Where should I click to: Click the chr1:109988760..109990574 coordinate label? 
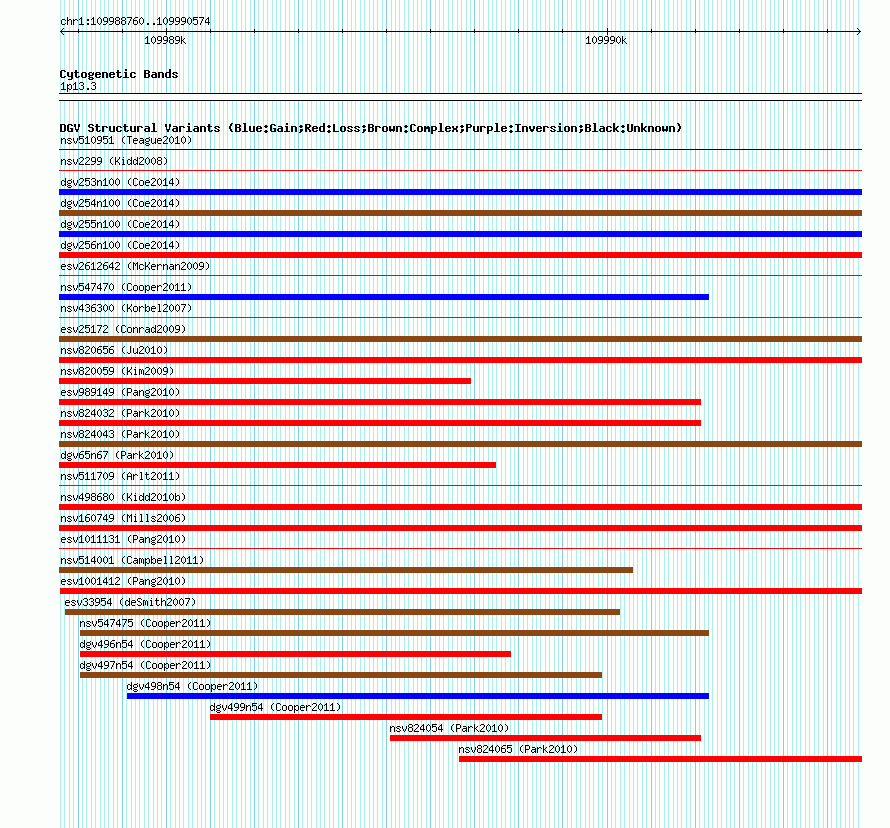pyautogui.click(x=135, y=21)
